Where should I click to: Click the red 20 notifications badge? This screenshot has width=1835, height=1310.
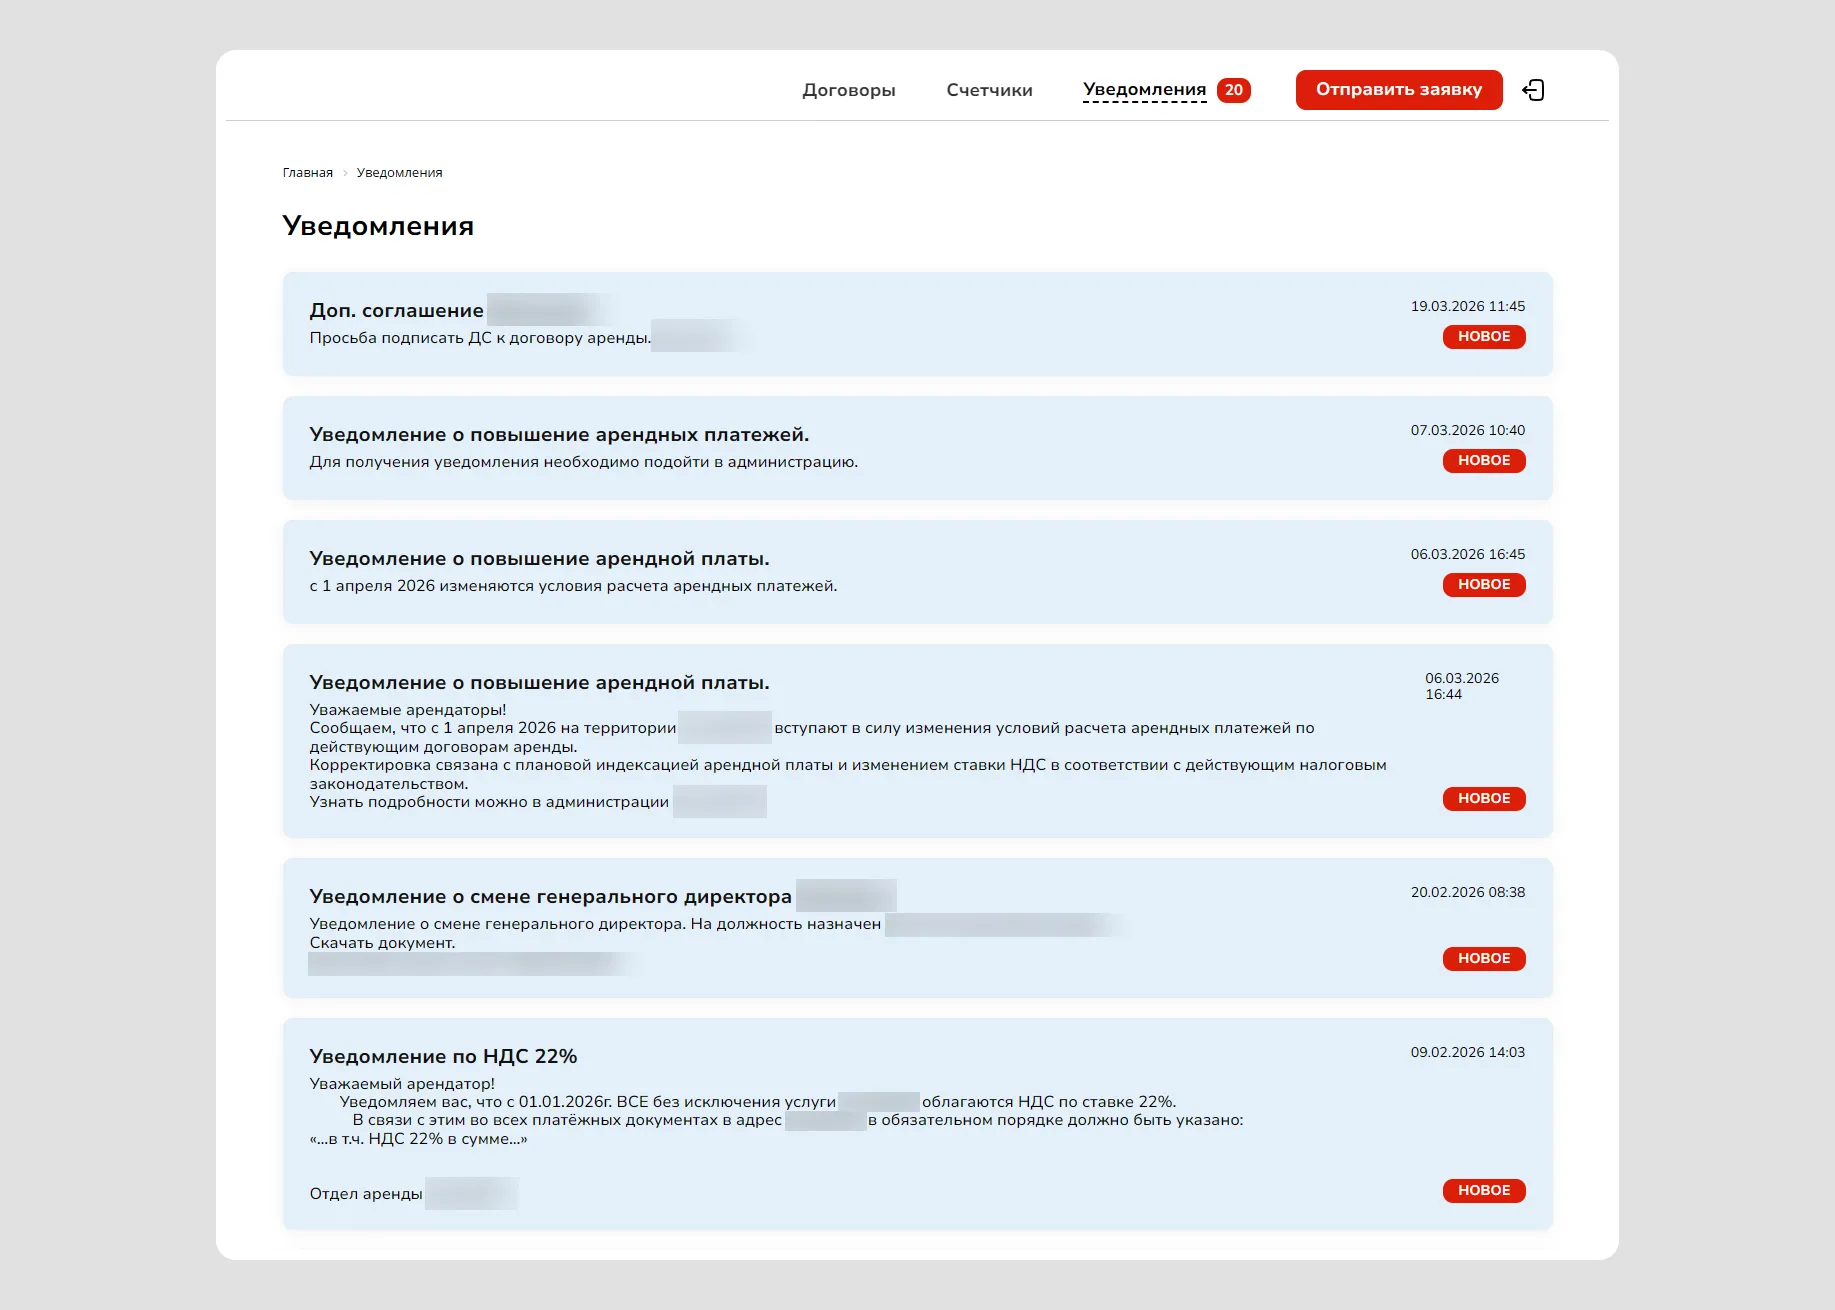tap(1234, 90)
